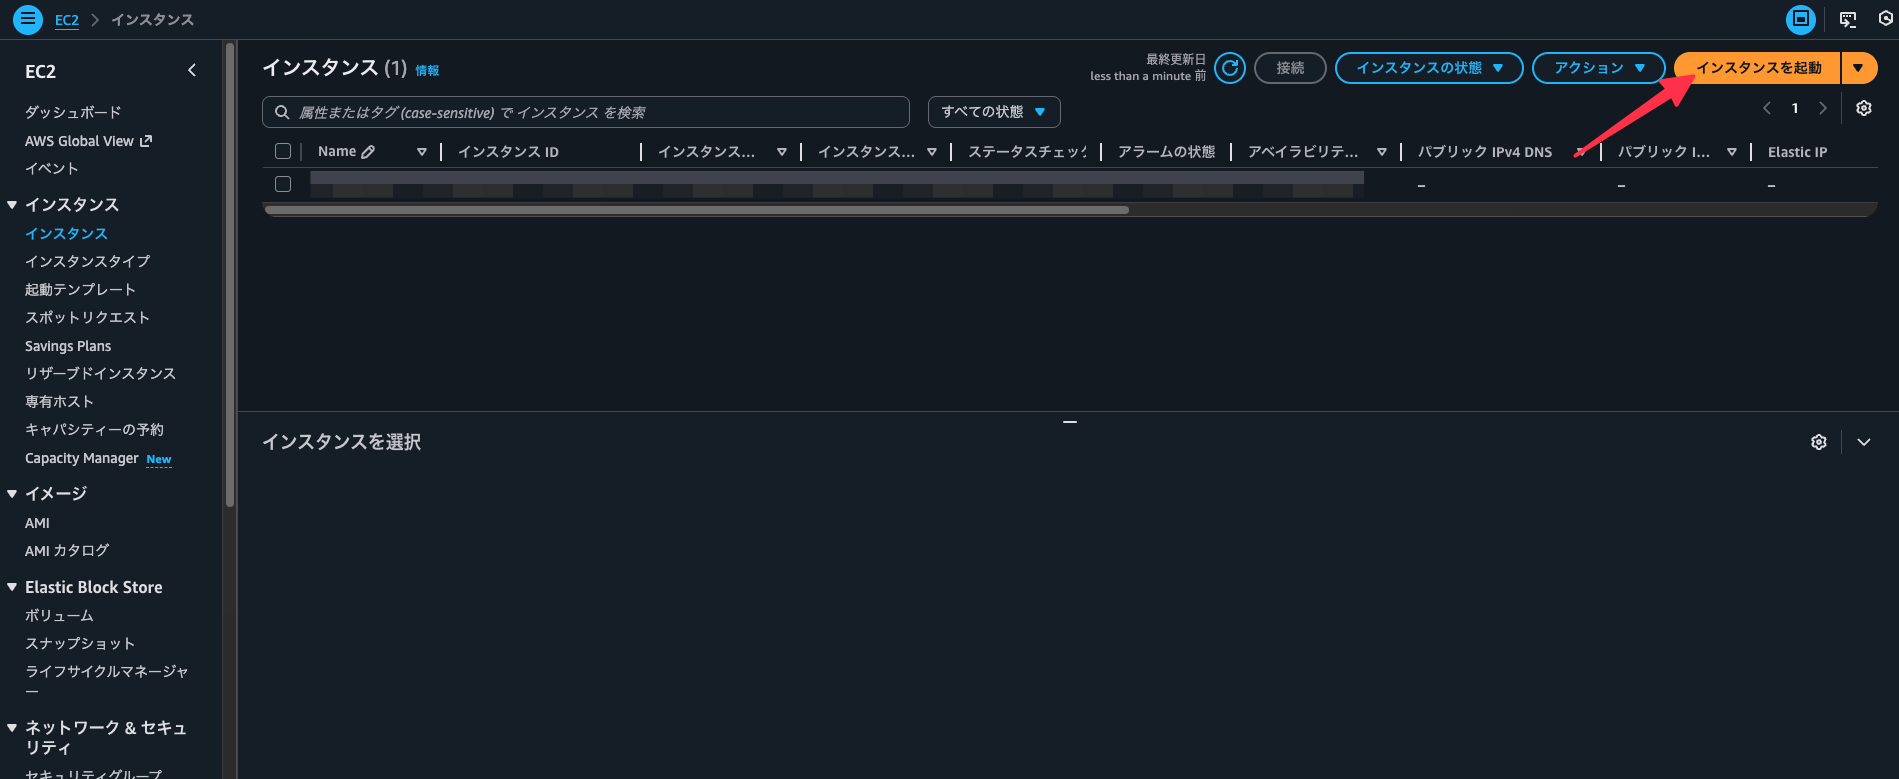Open the アクション dropdown menu
Screen dimensions: 1899x779
click(1598, 68)
